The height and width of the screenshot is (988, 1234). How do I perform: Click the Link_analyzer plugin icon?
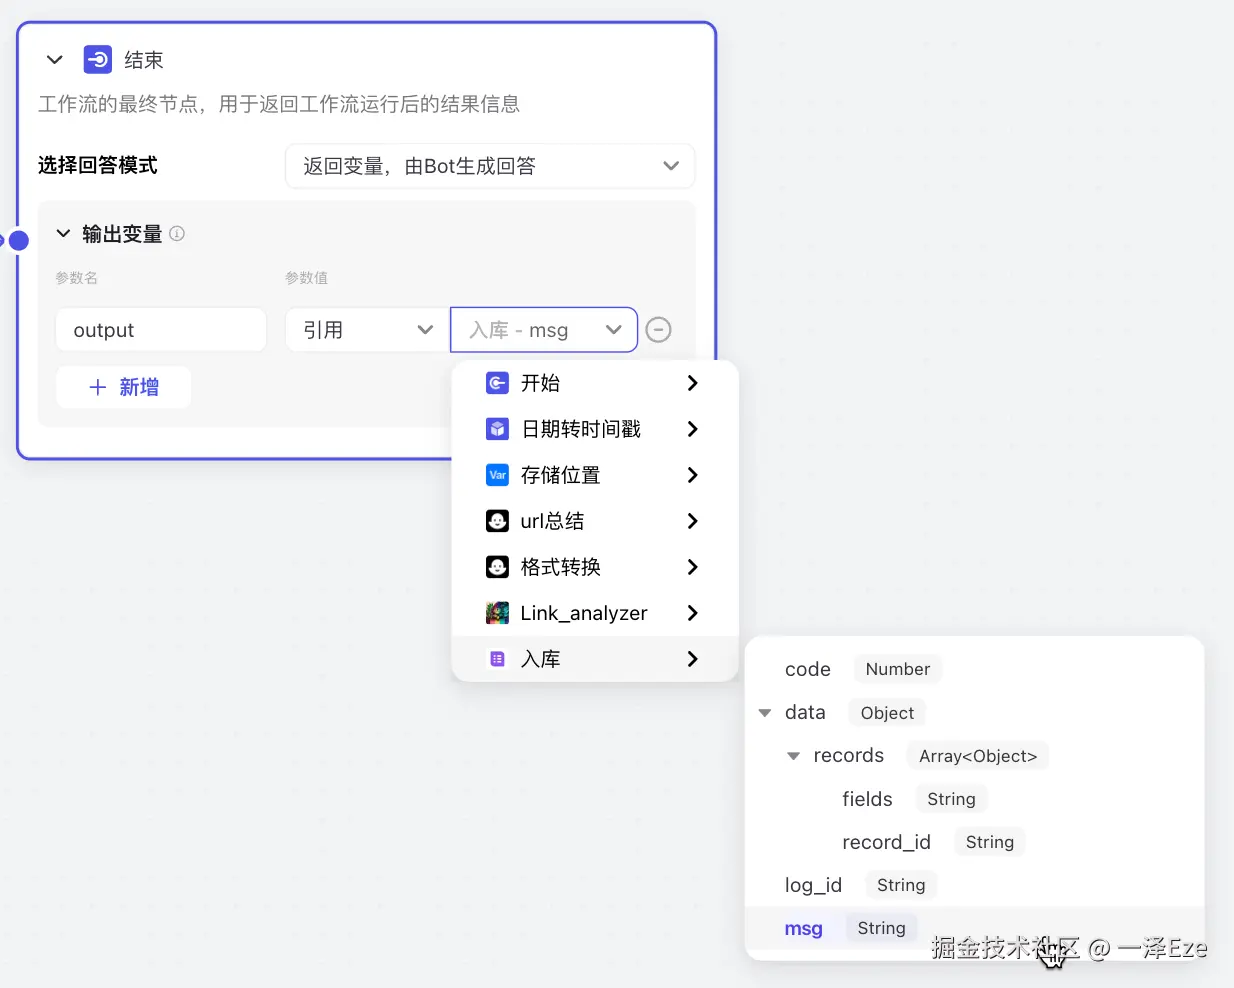point(497,613)
